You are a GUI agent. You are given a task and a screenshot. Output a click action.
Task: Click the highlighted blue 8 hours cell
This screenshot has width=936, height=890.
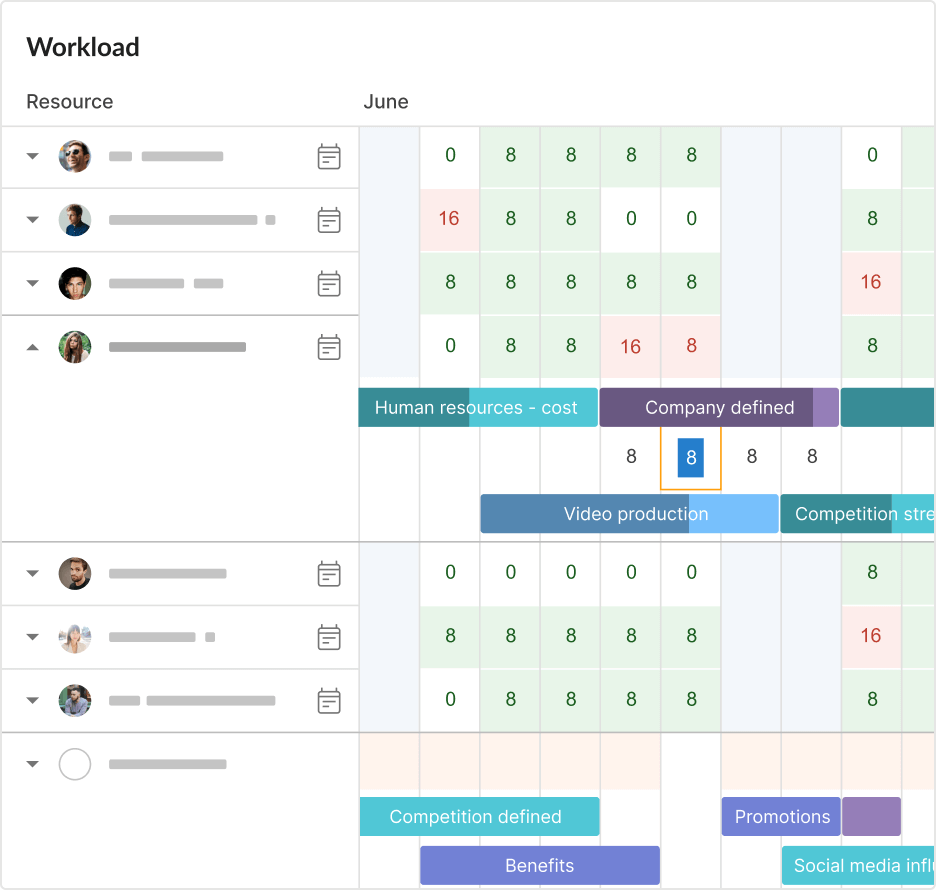(691, 458)
